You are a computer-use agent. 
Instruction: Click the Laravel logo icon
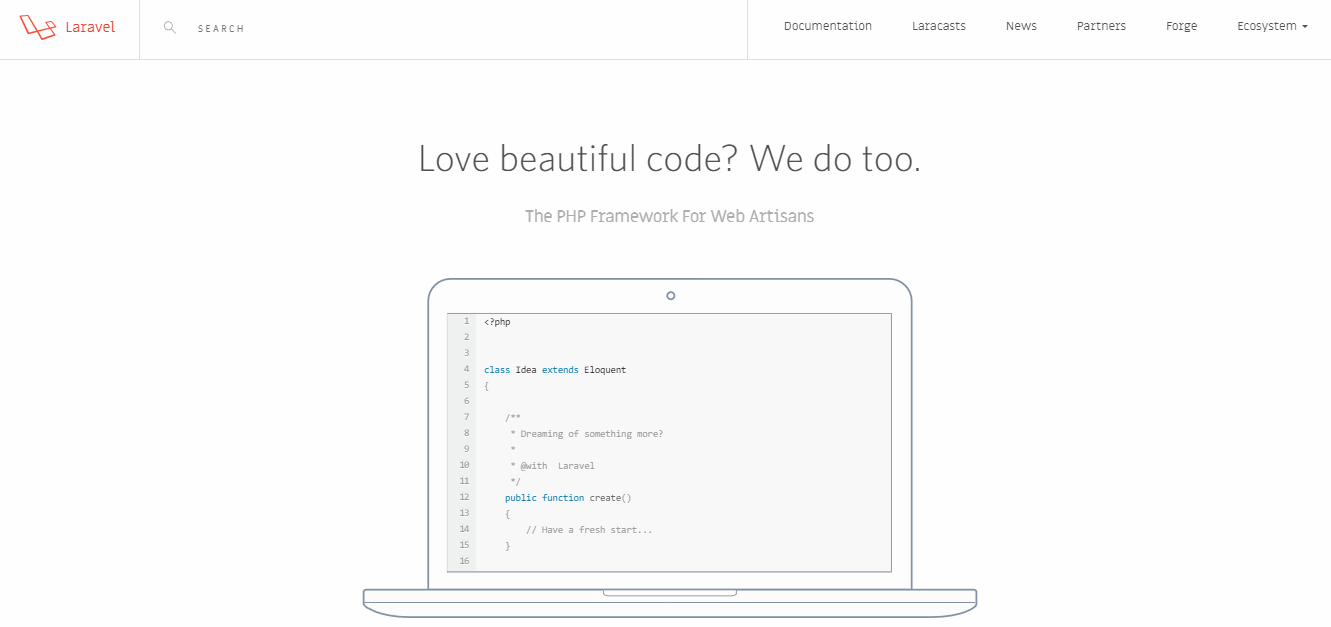pyautogui.click(x=38, y=28)
